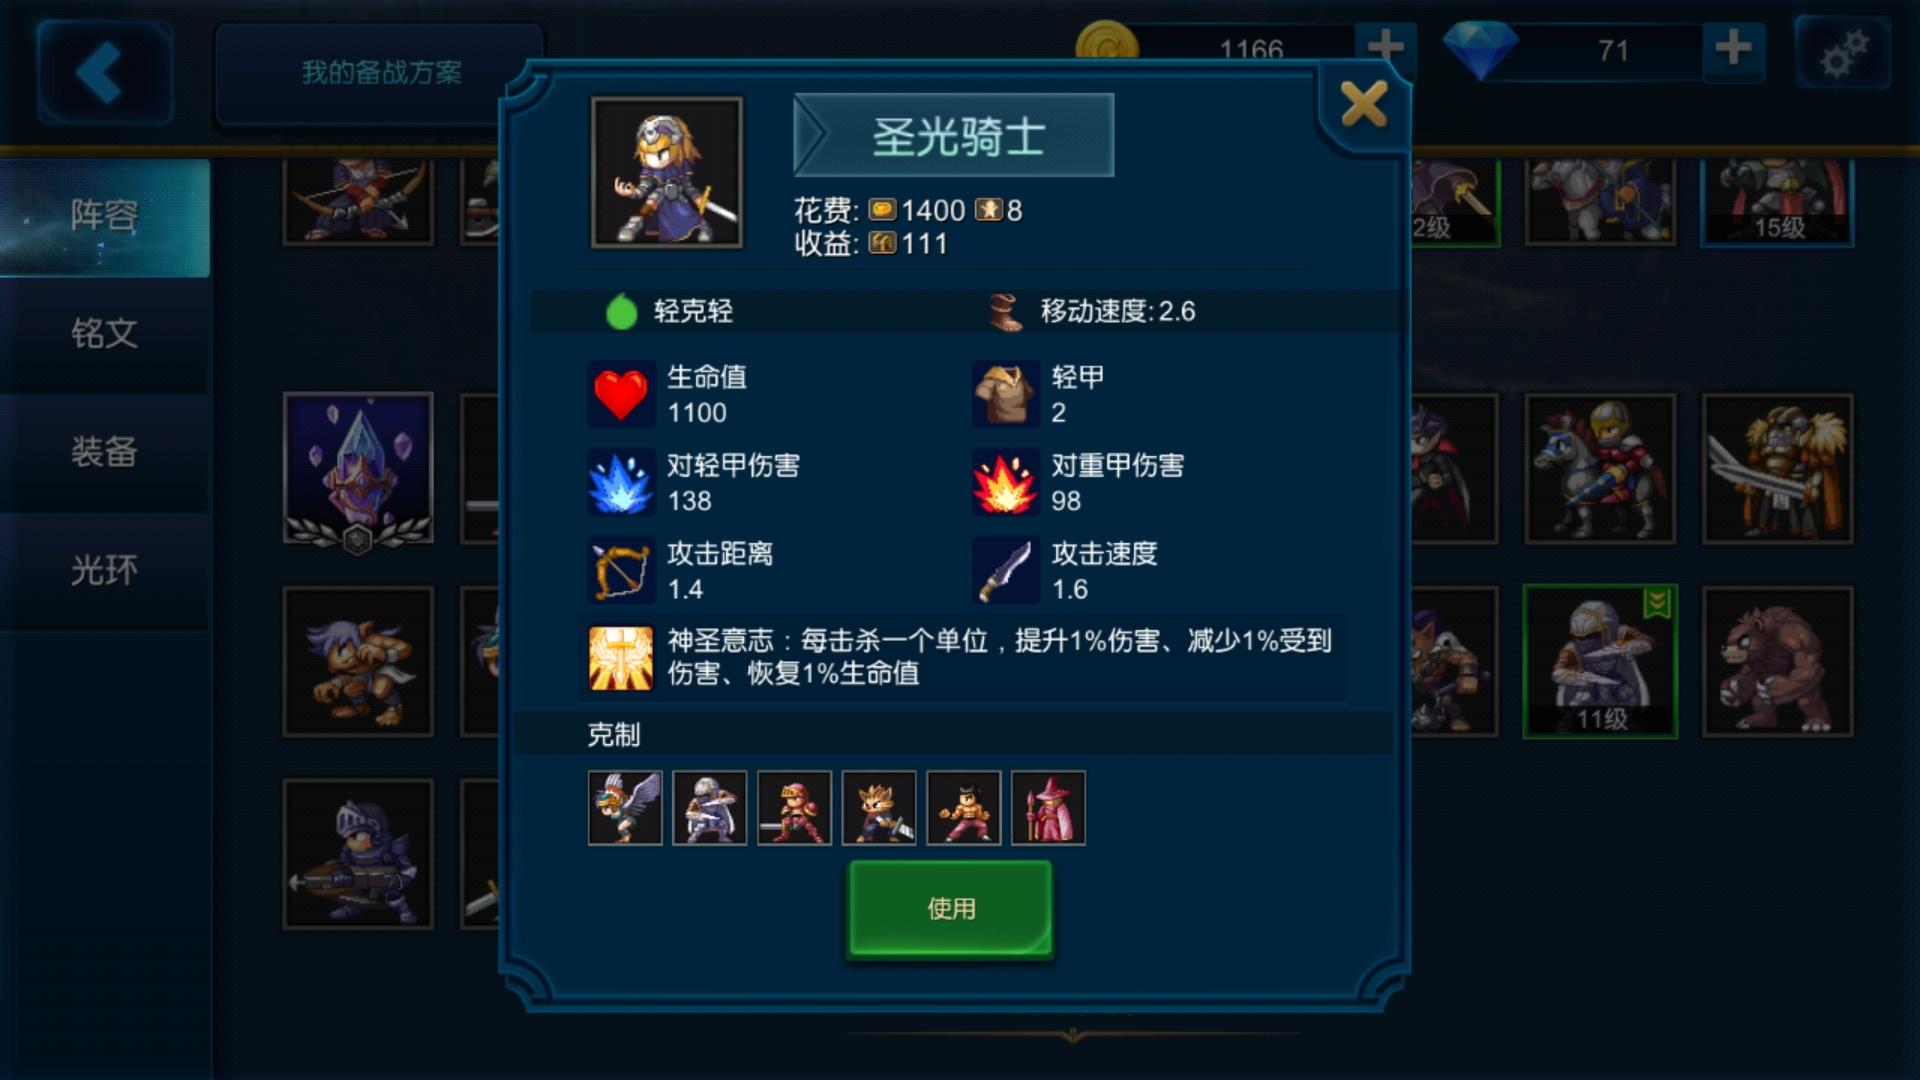Go back with the arrow icon

coord(104,72)
